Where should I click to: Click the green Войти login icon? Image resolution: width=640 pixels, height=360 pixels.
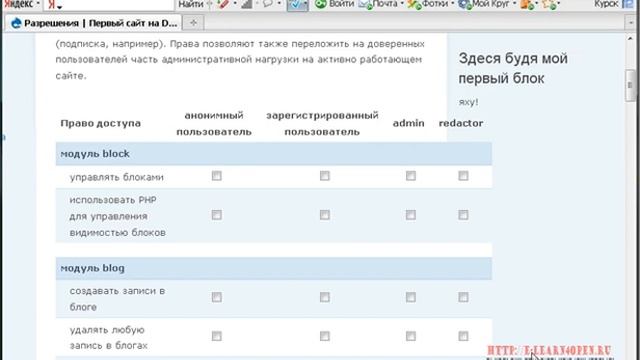(x=321, y=4)
